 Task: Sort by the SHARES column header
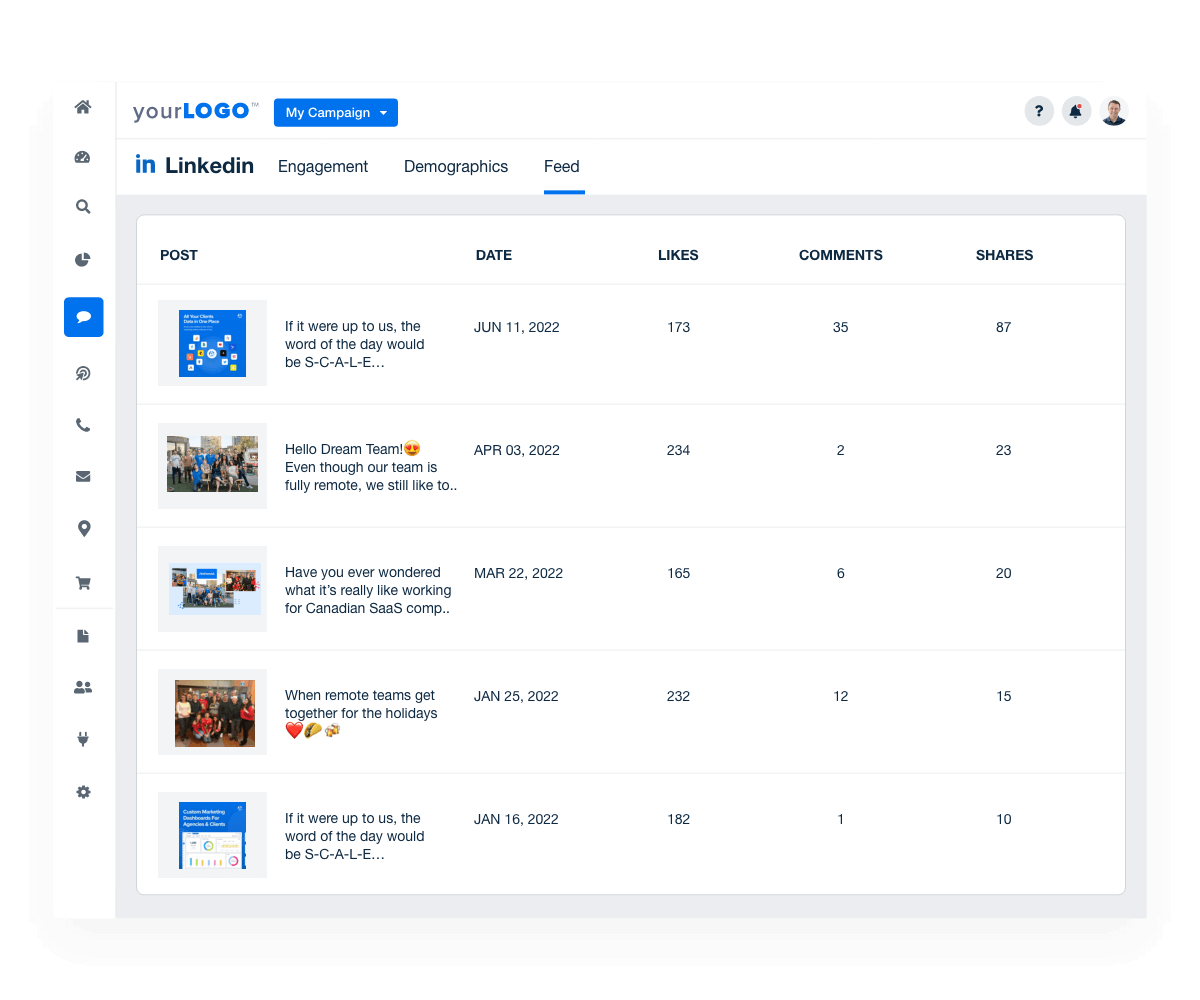(1005, 255)
